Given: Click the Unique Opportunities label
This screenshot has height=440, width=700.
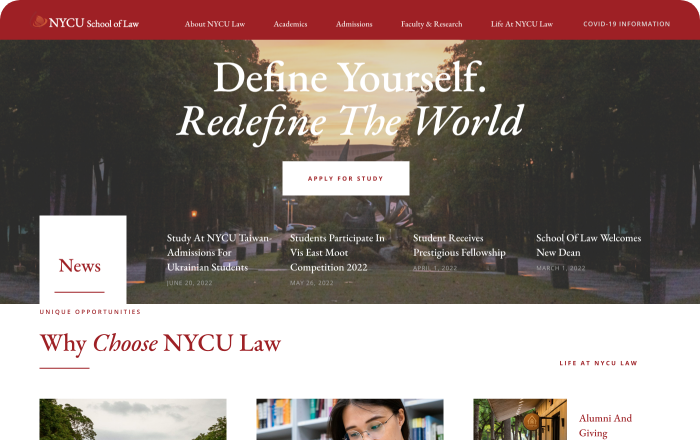Looking at the screenshot, I should pyautogui.click(x=90, y=311).
